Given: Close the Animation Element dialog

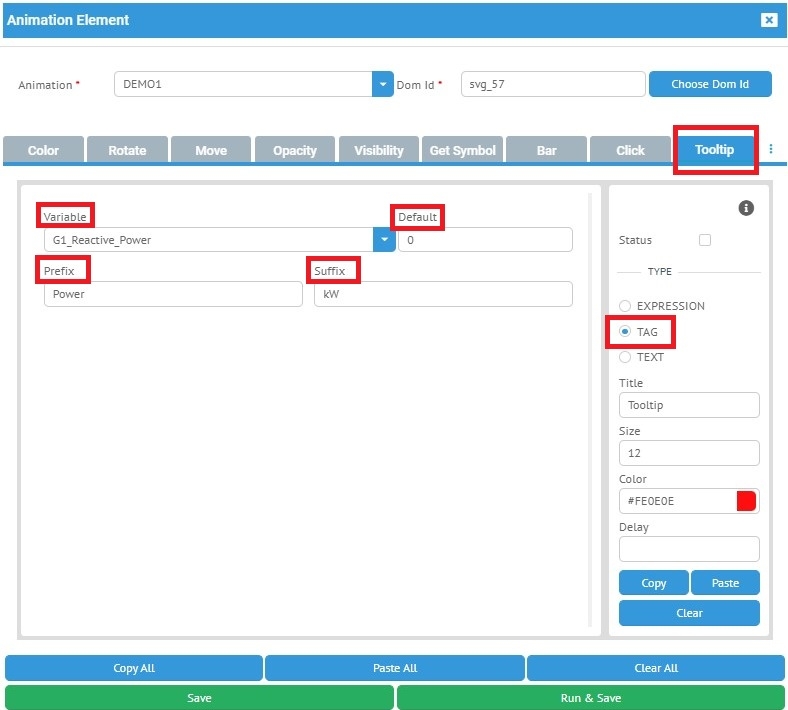Looking at the screenshot, I should pyautogui.click(x=768, y=20).
